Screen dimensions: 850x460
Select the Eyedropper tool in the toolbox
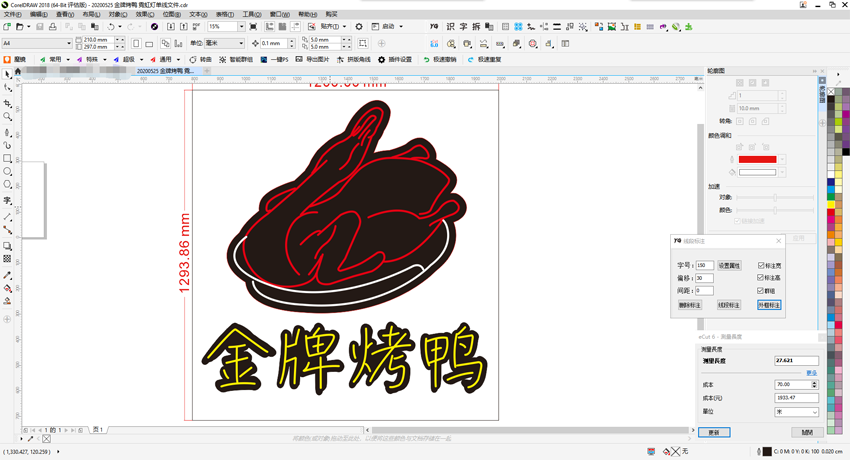tap(8, 275)
